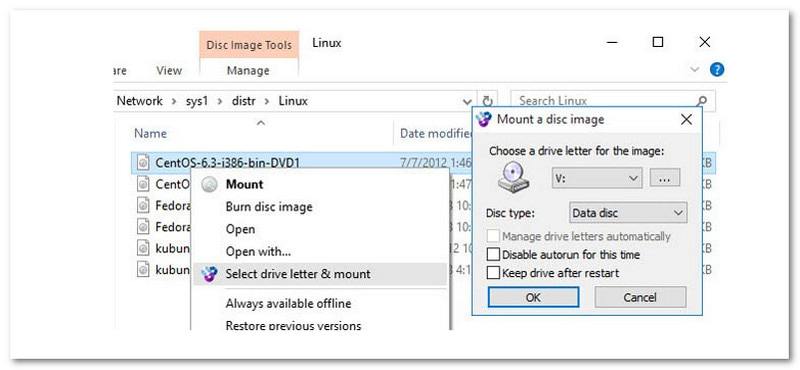Sort files by the Name column
This screenshot has height=370, width=800.
click(151, 134)
